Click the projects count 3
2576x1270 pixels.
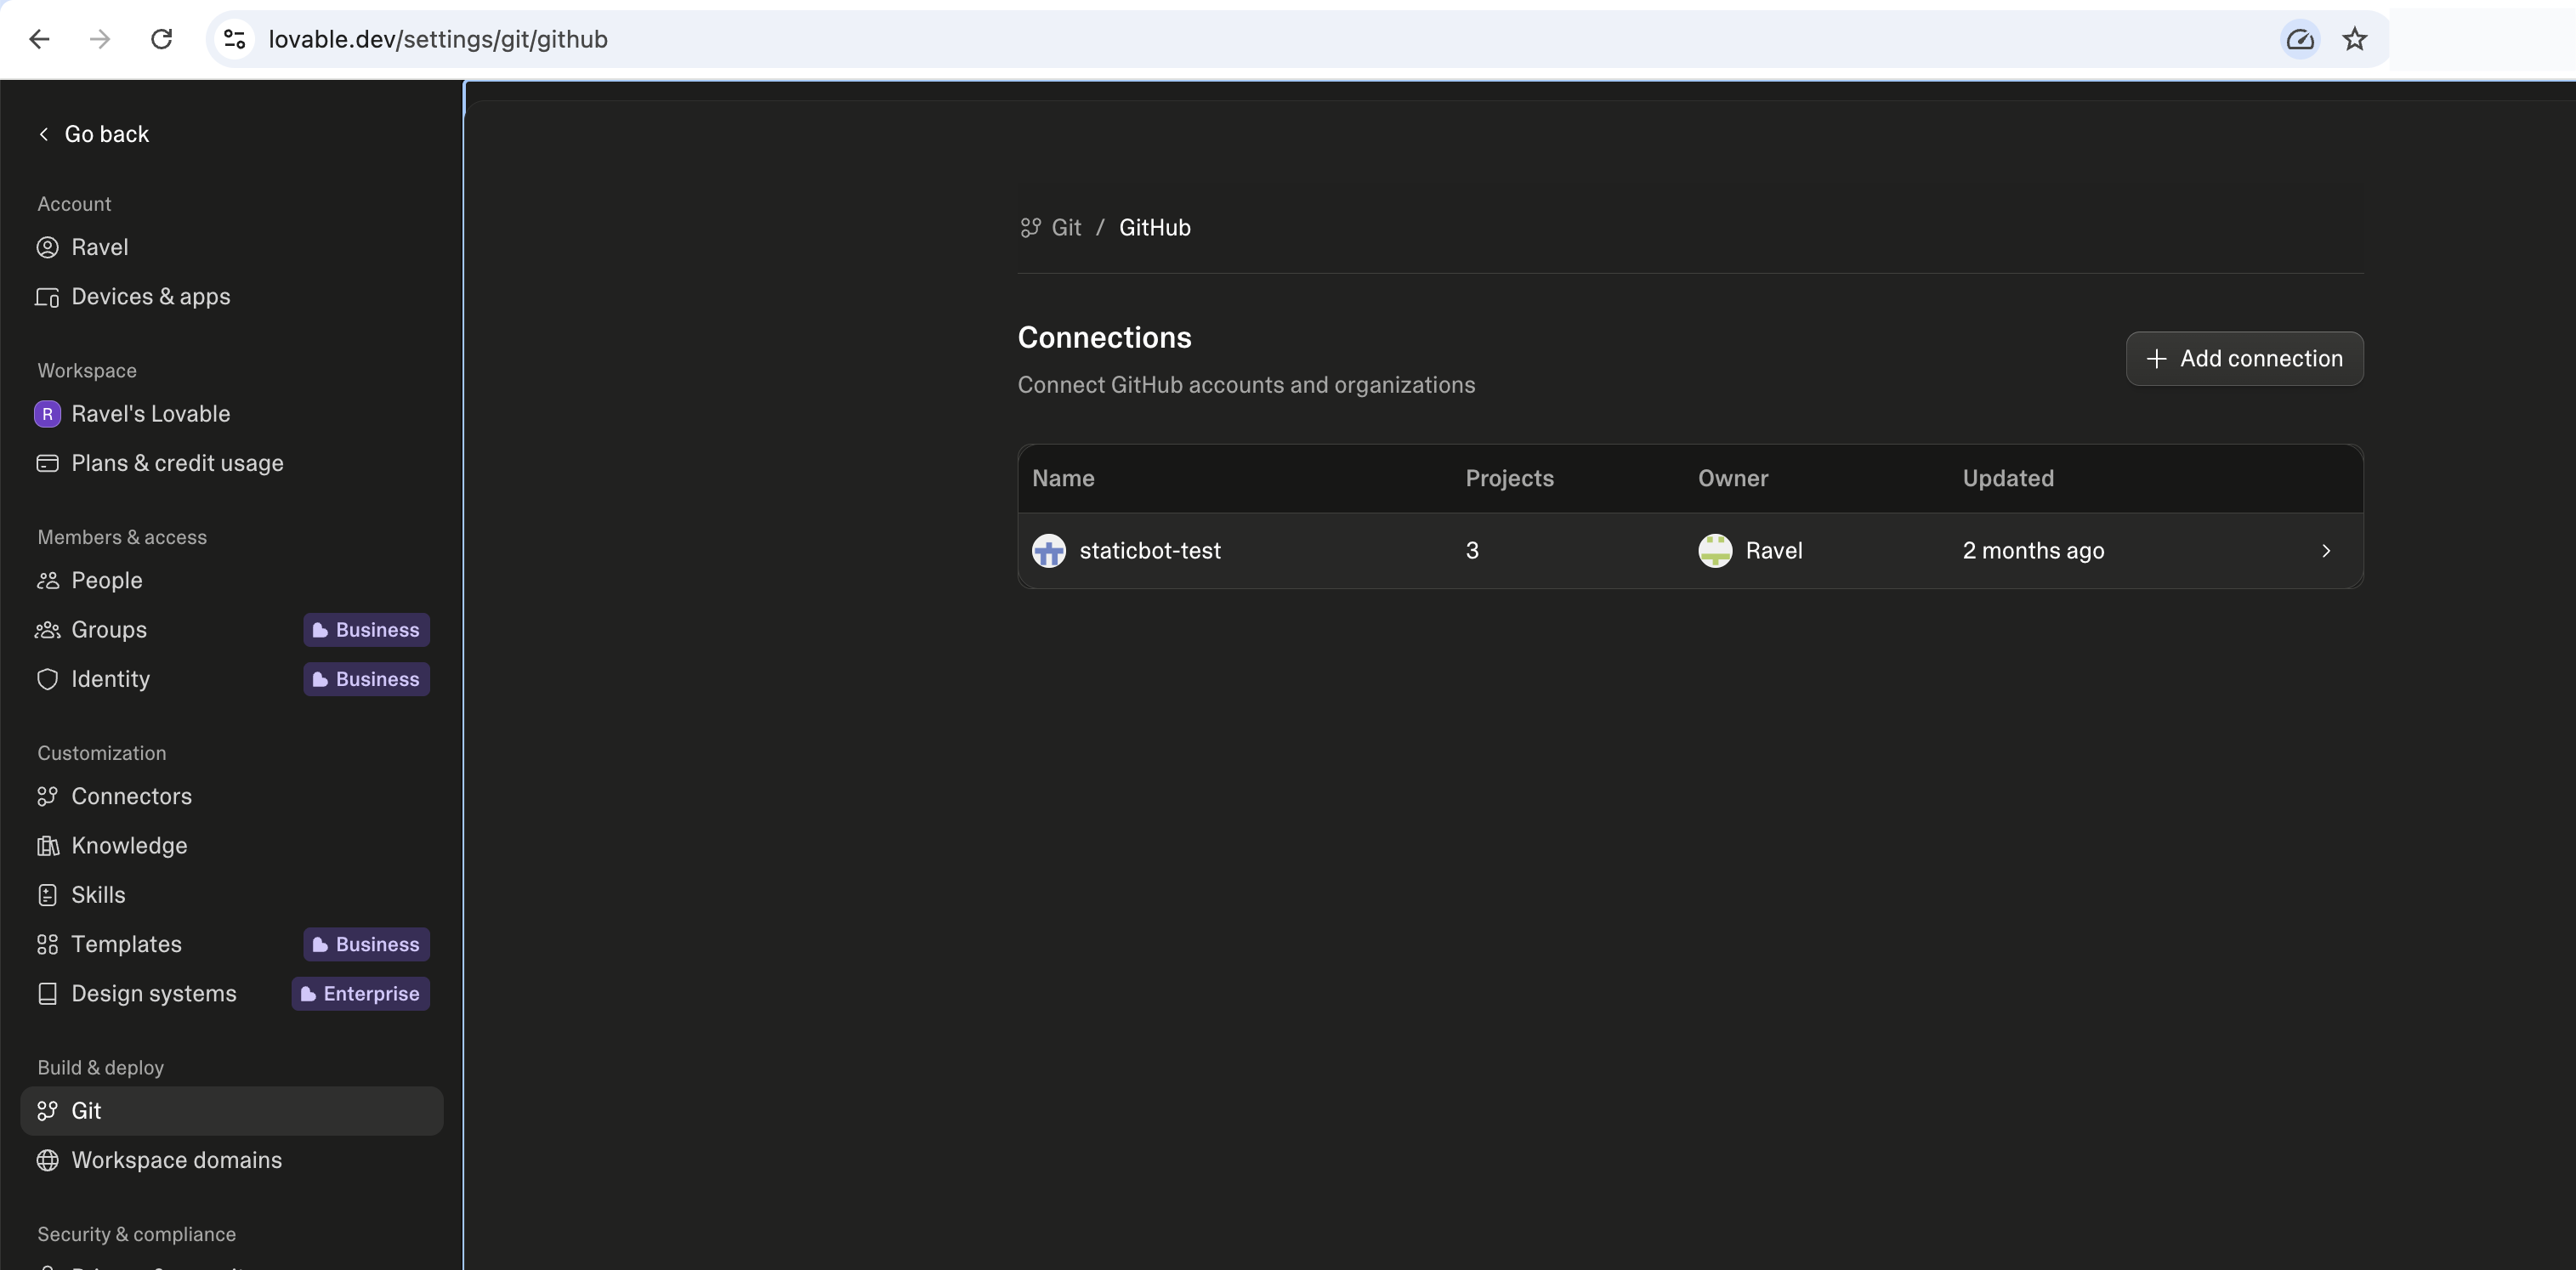(x=1472, y=551)
